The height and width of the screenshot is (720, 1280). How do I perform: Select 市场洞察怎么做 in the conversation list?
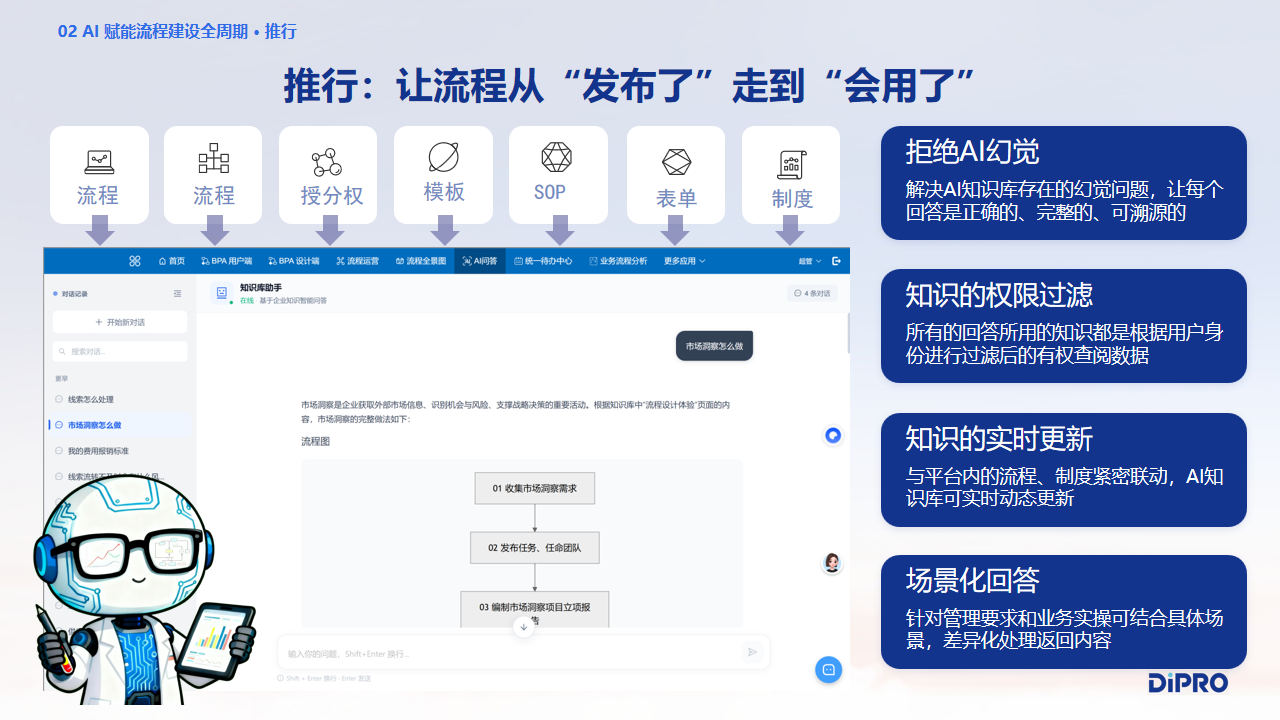click(120, 425)
